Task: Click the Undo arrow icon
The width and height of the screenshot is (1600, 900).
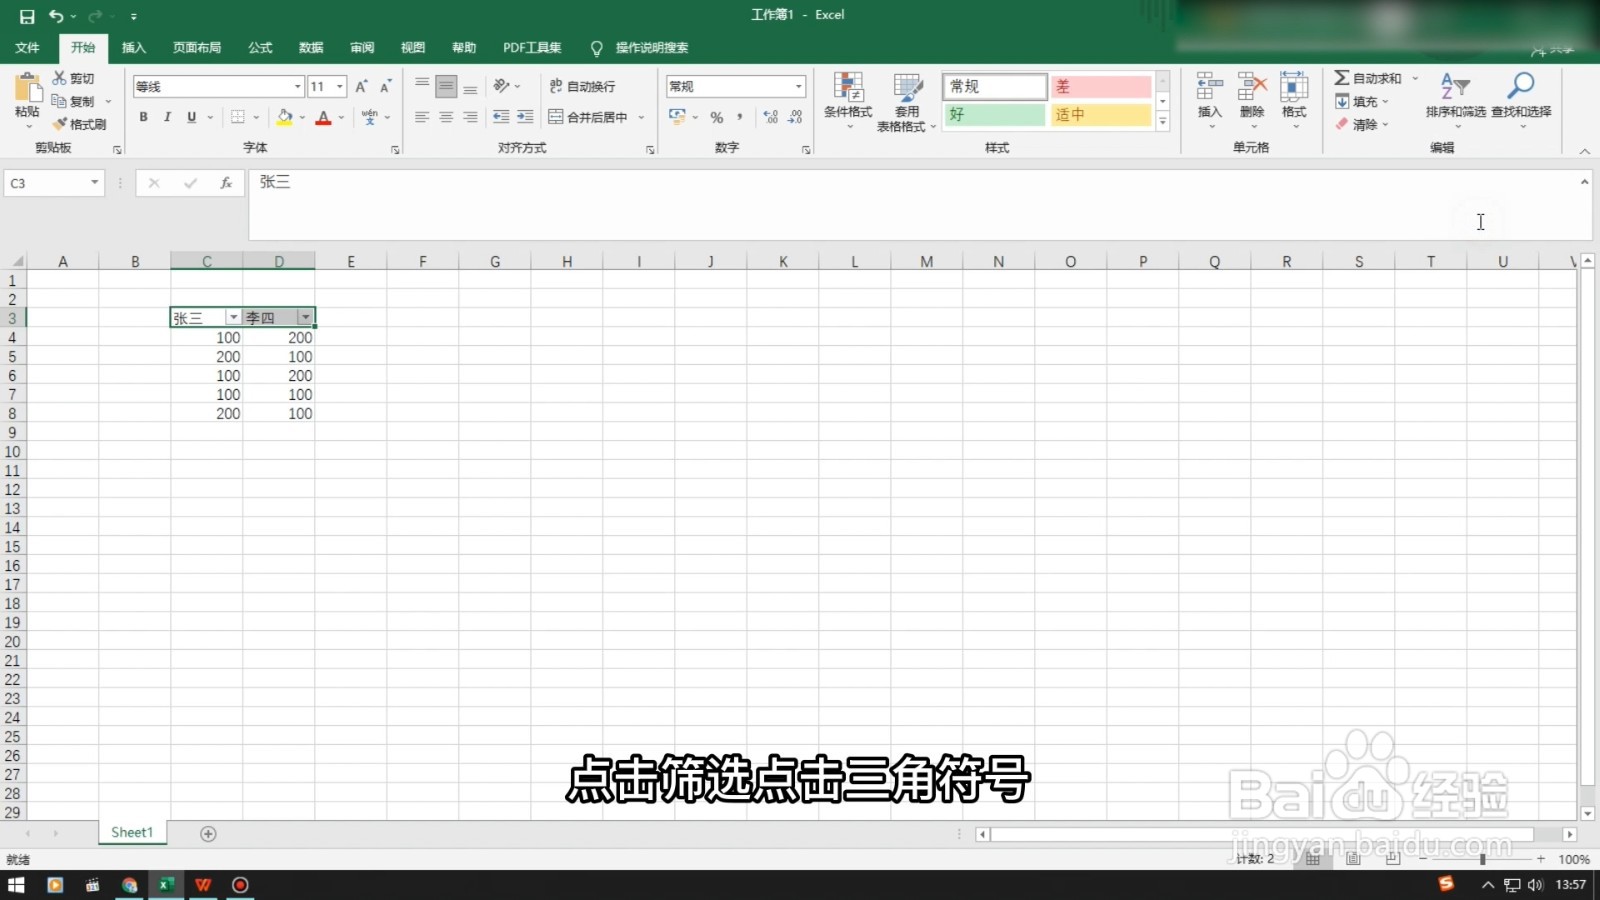Action: [56, 16]
